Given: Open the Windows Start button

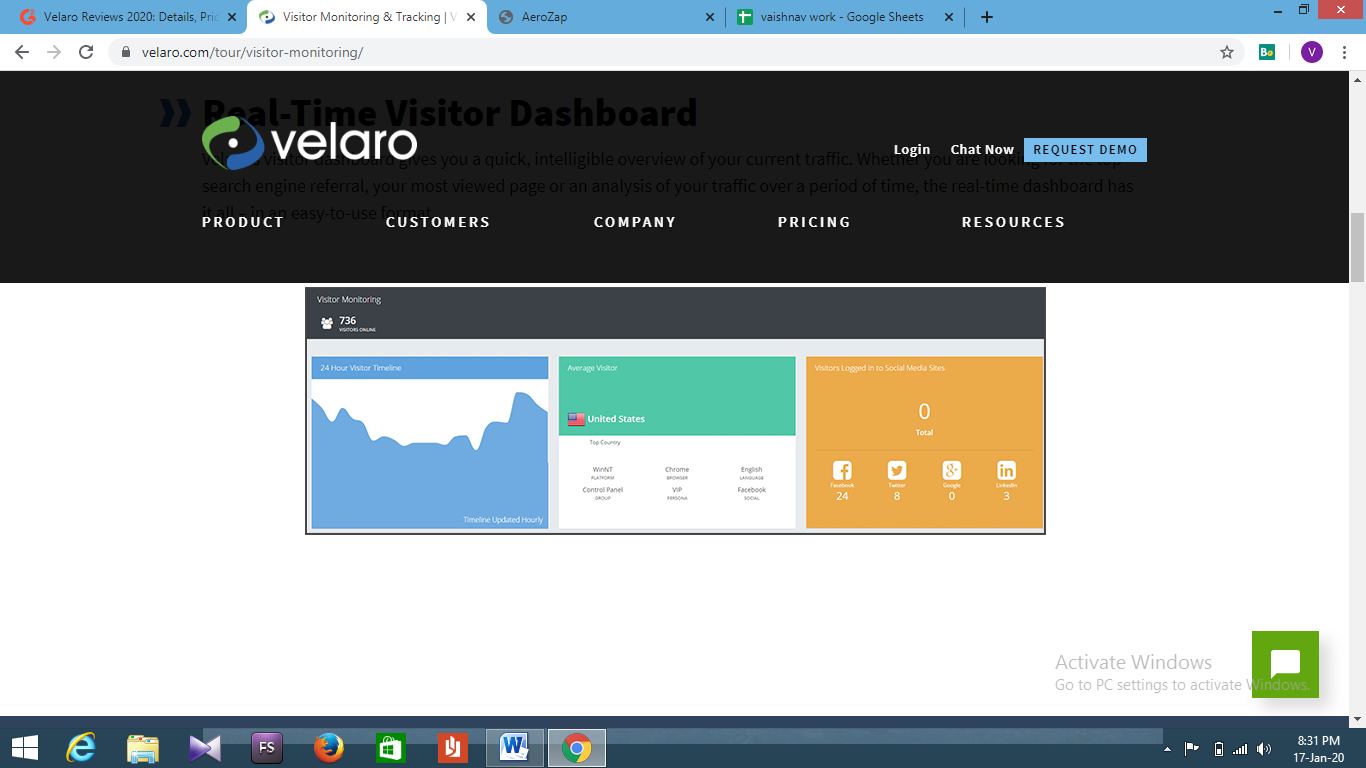Looking at the screenshot, I should tap(25, 747).
